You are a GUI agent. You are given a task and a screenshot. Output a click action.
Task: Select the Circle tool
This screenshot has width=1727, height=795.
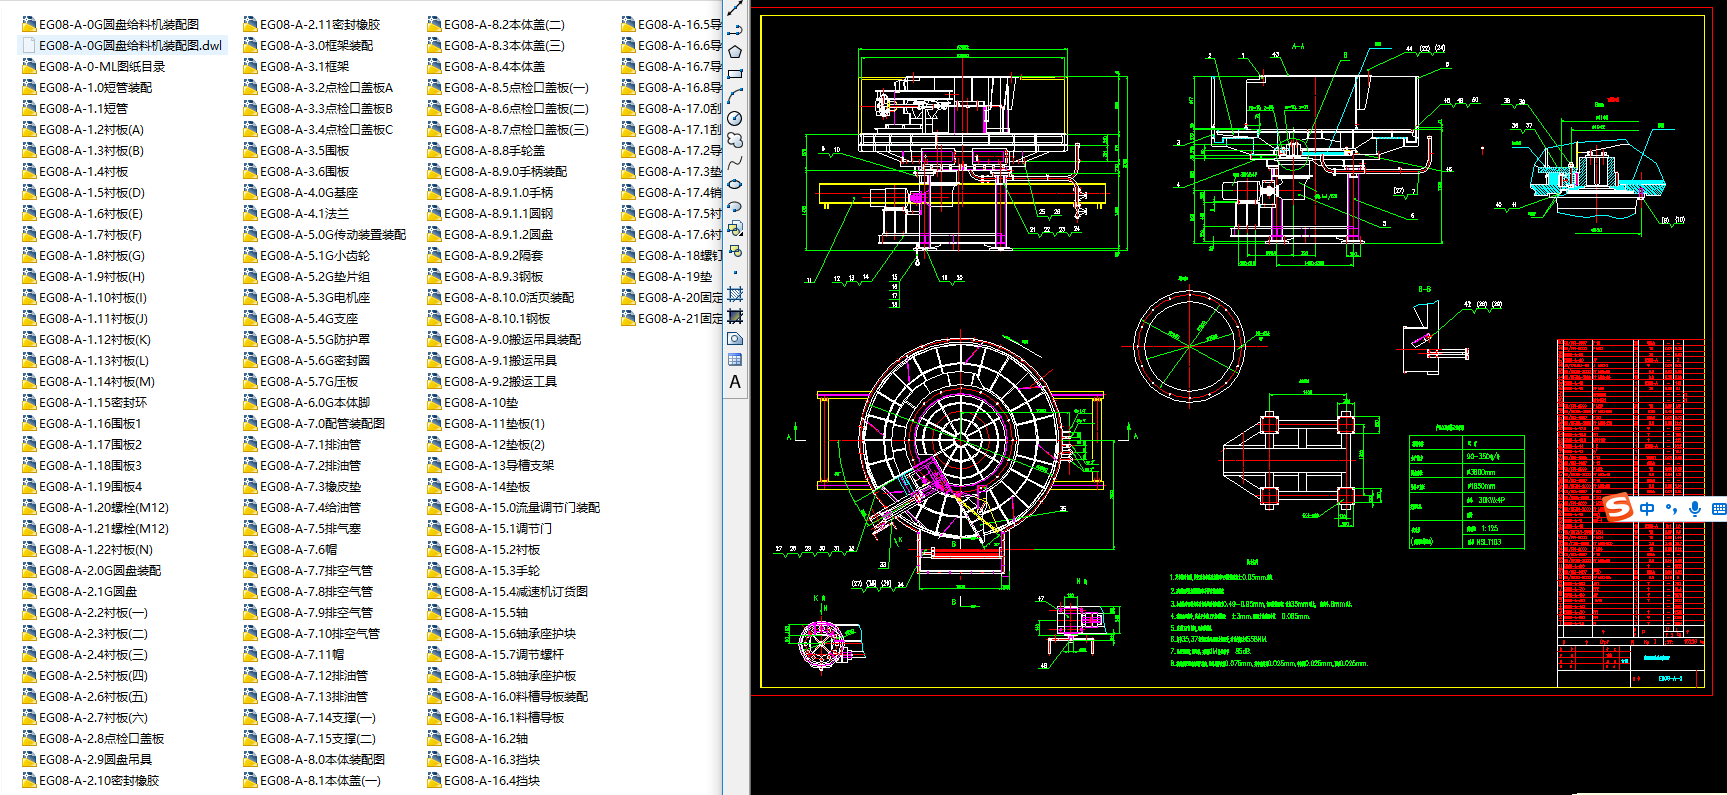[x=735, y=118]
